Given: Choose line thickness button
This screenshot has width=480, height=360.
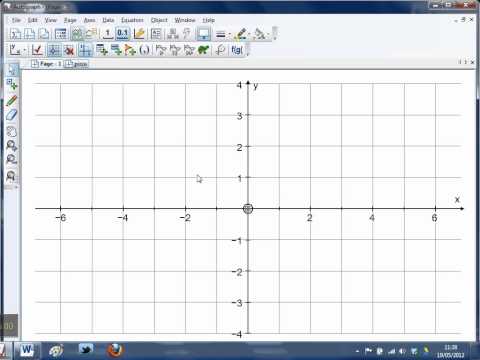Looking at the screenshot, I should pos(220,34).
